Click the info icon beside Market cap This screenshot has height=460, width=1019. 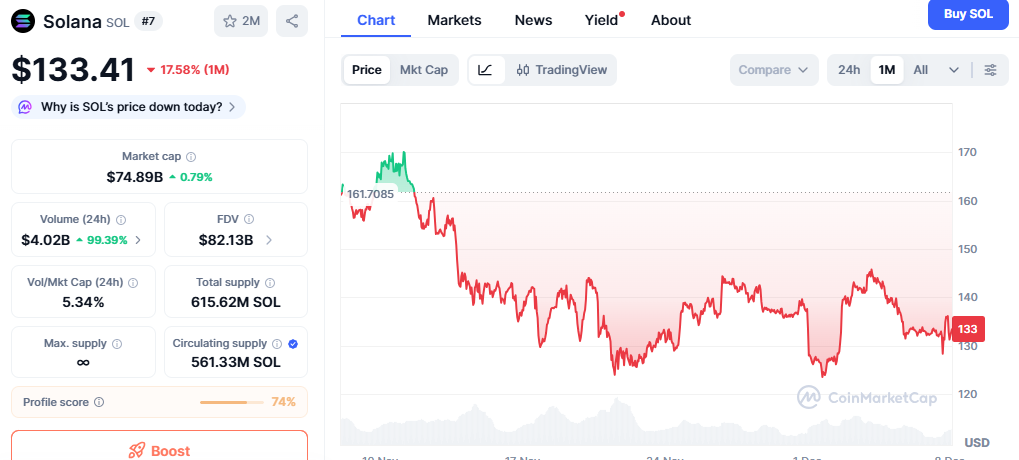pyautogui.click(x=191, y=157)
